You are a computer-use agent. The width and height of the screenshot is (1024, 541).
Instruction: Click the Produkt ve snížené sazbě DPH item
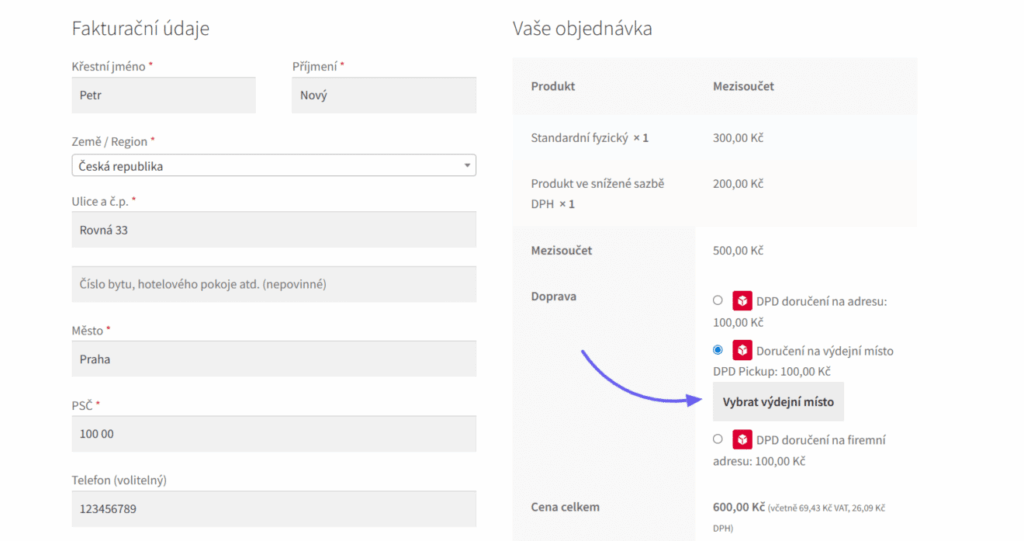click(598, 193)
